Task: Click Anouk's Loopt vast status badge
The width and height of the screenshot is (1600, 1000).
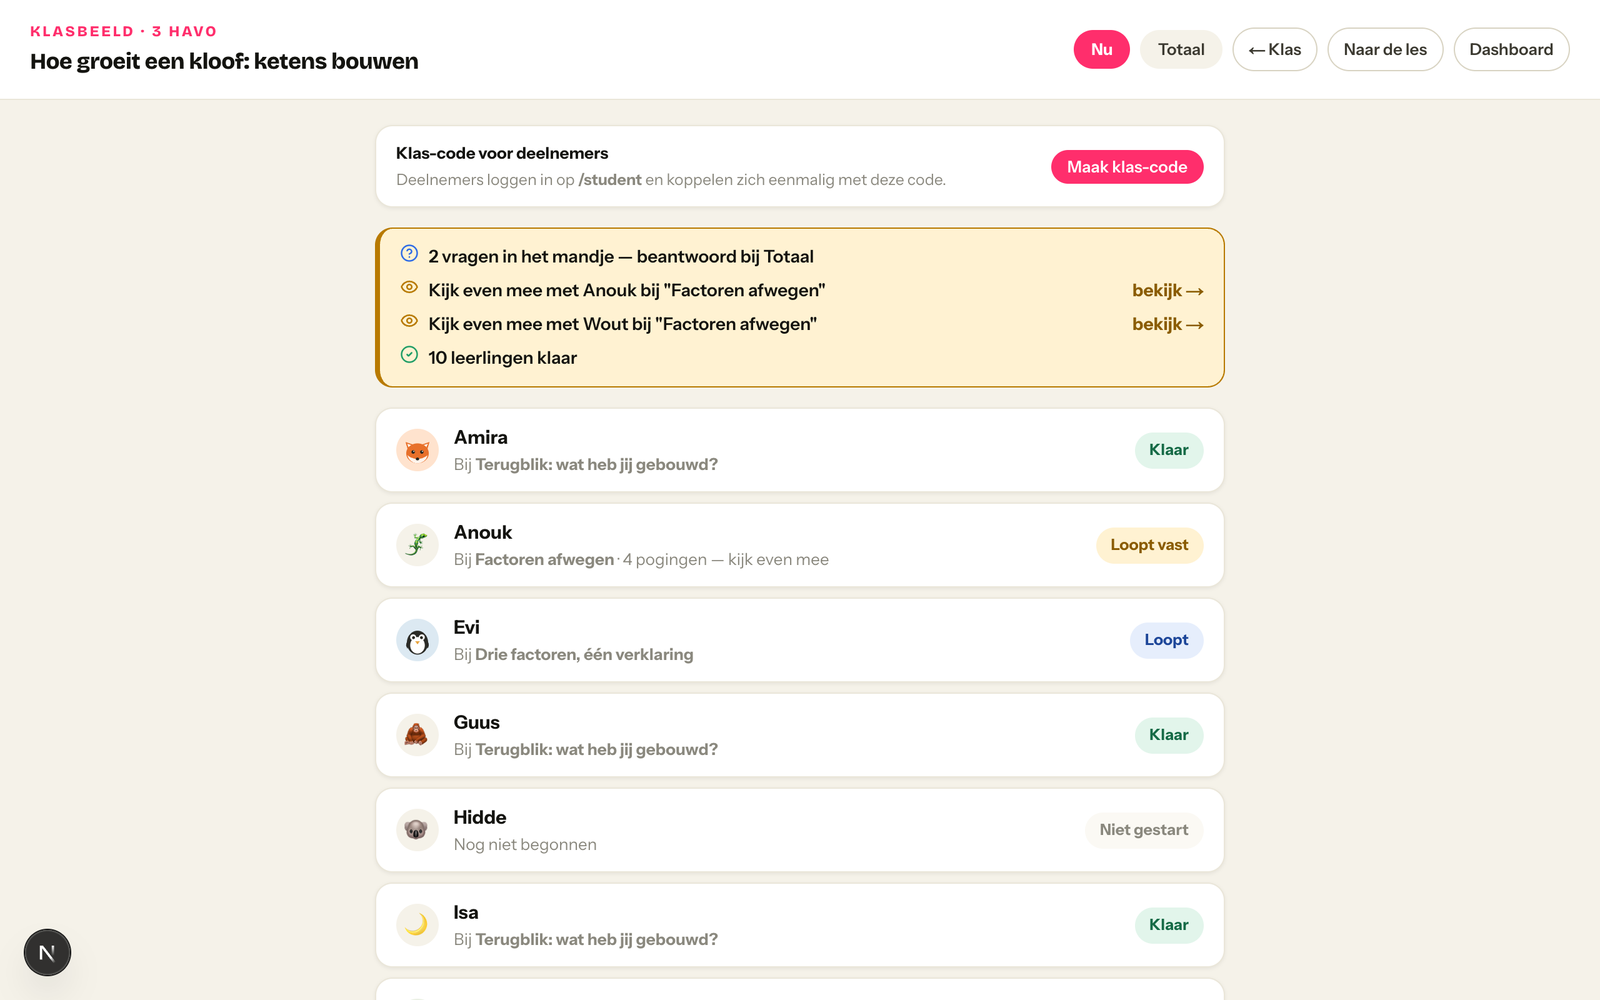Action: [x=1149, y=545]
